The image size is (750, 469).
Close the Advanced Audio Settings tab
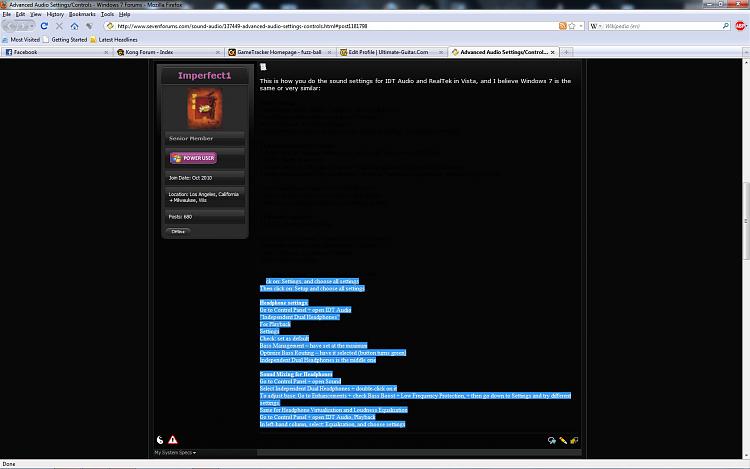(x=552, y=52)
